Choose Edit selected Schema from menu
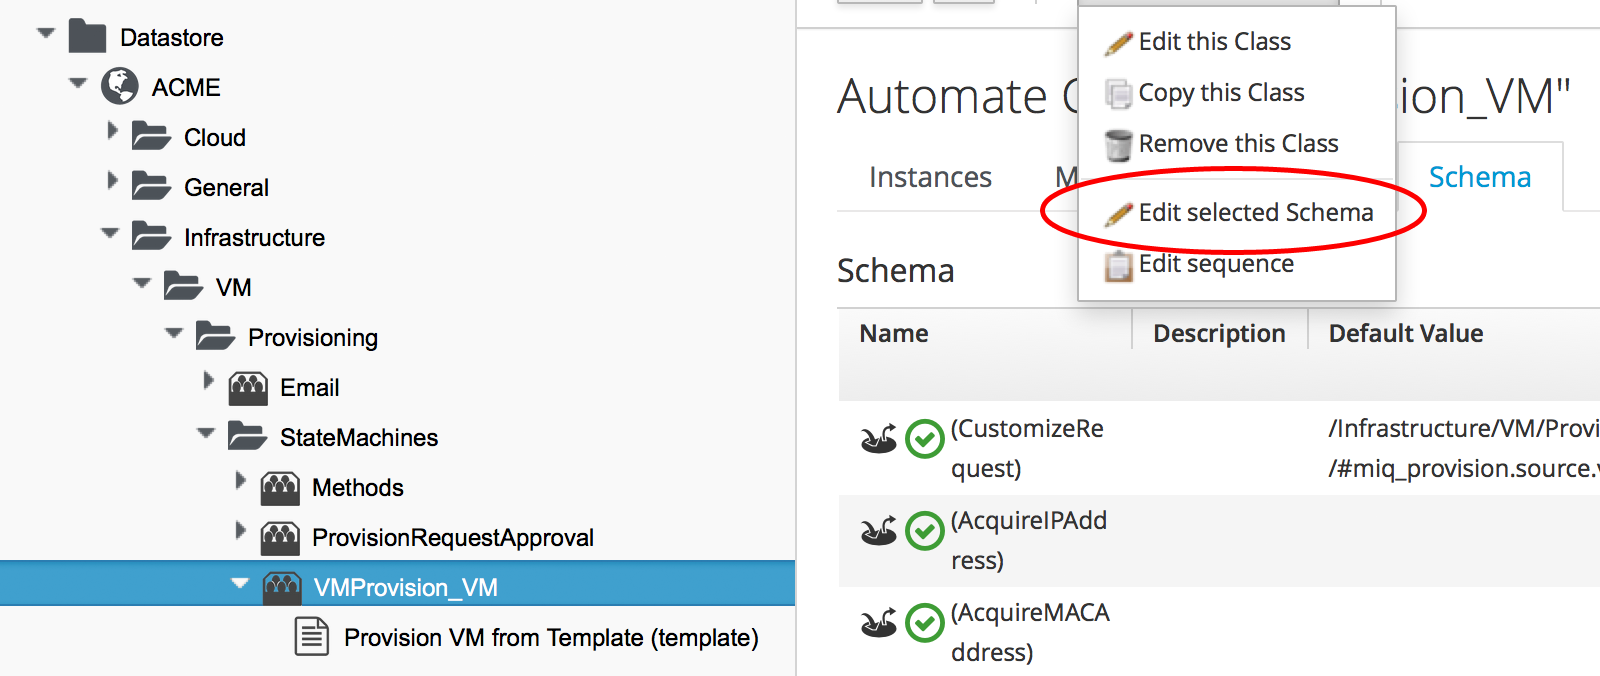 point(1255,212)
